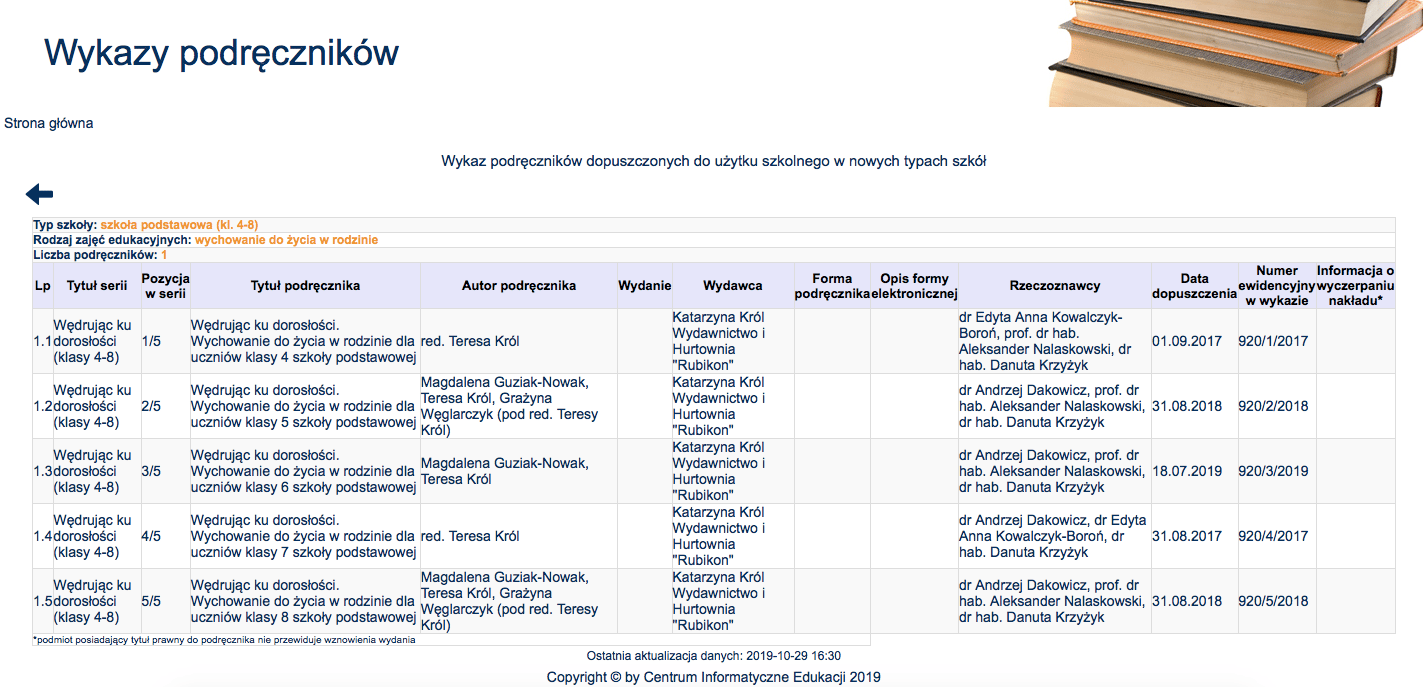1423x687 pixels.
Task: Click author 'red. Teresa Król' in row 1.4
Action: coord(470,536)
